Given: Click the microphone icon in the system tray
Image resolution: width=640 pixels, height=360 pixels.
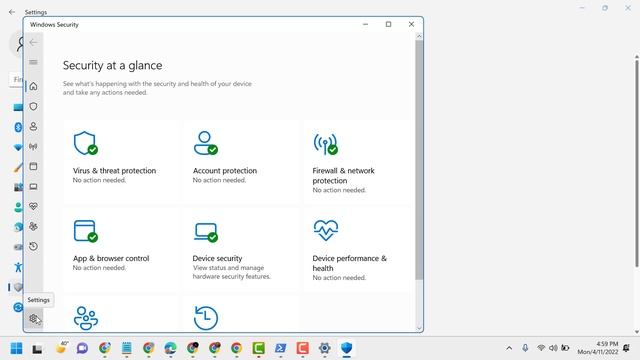Looking at the screenshot, I should point(525,348).
